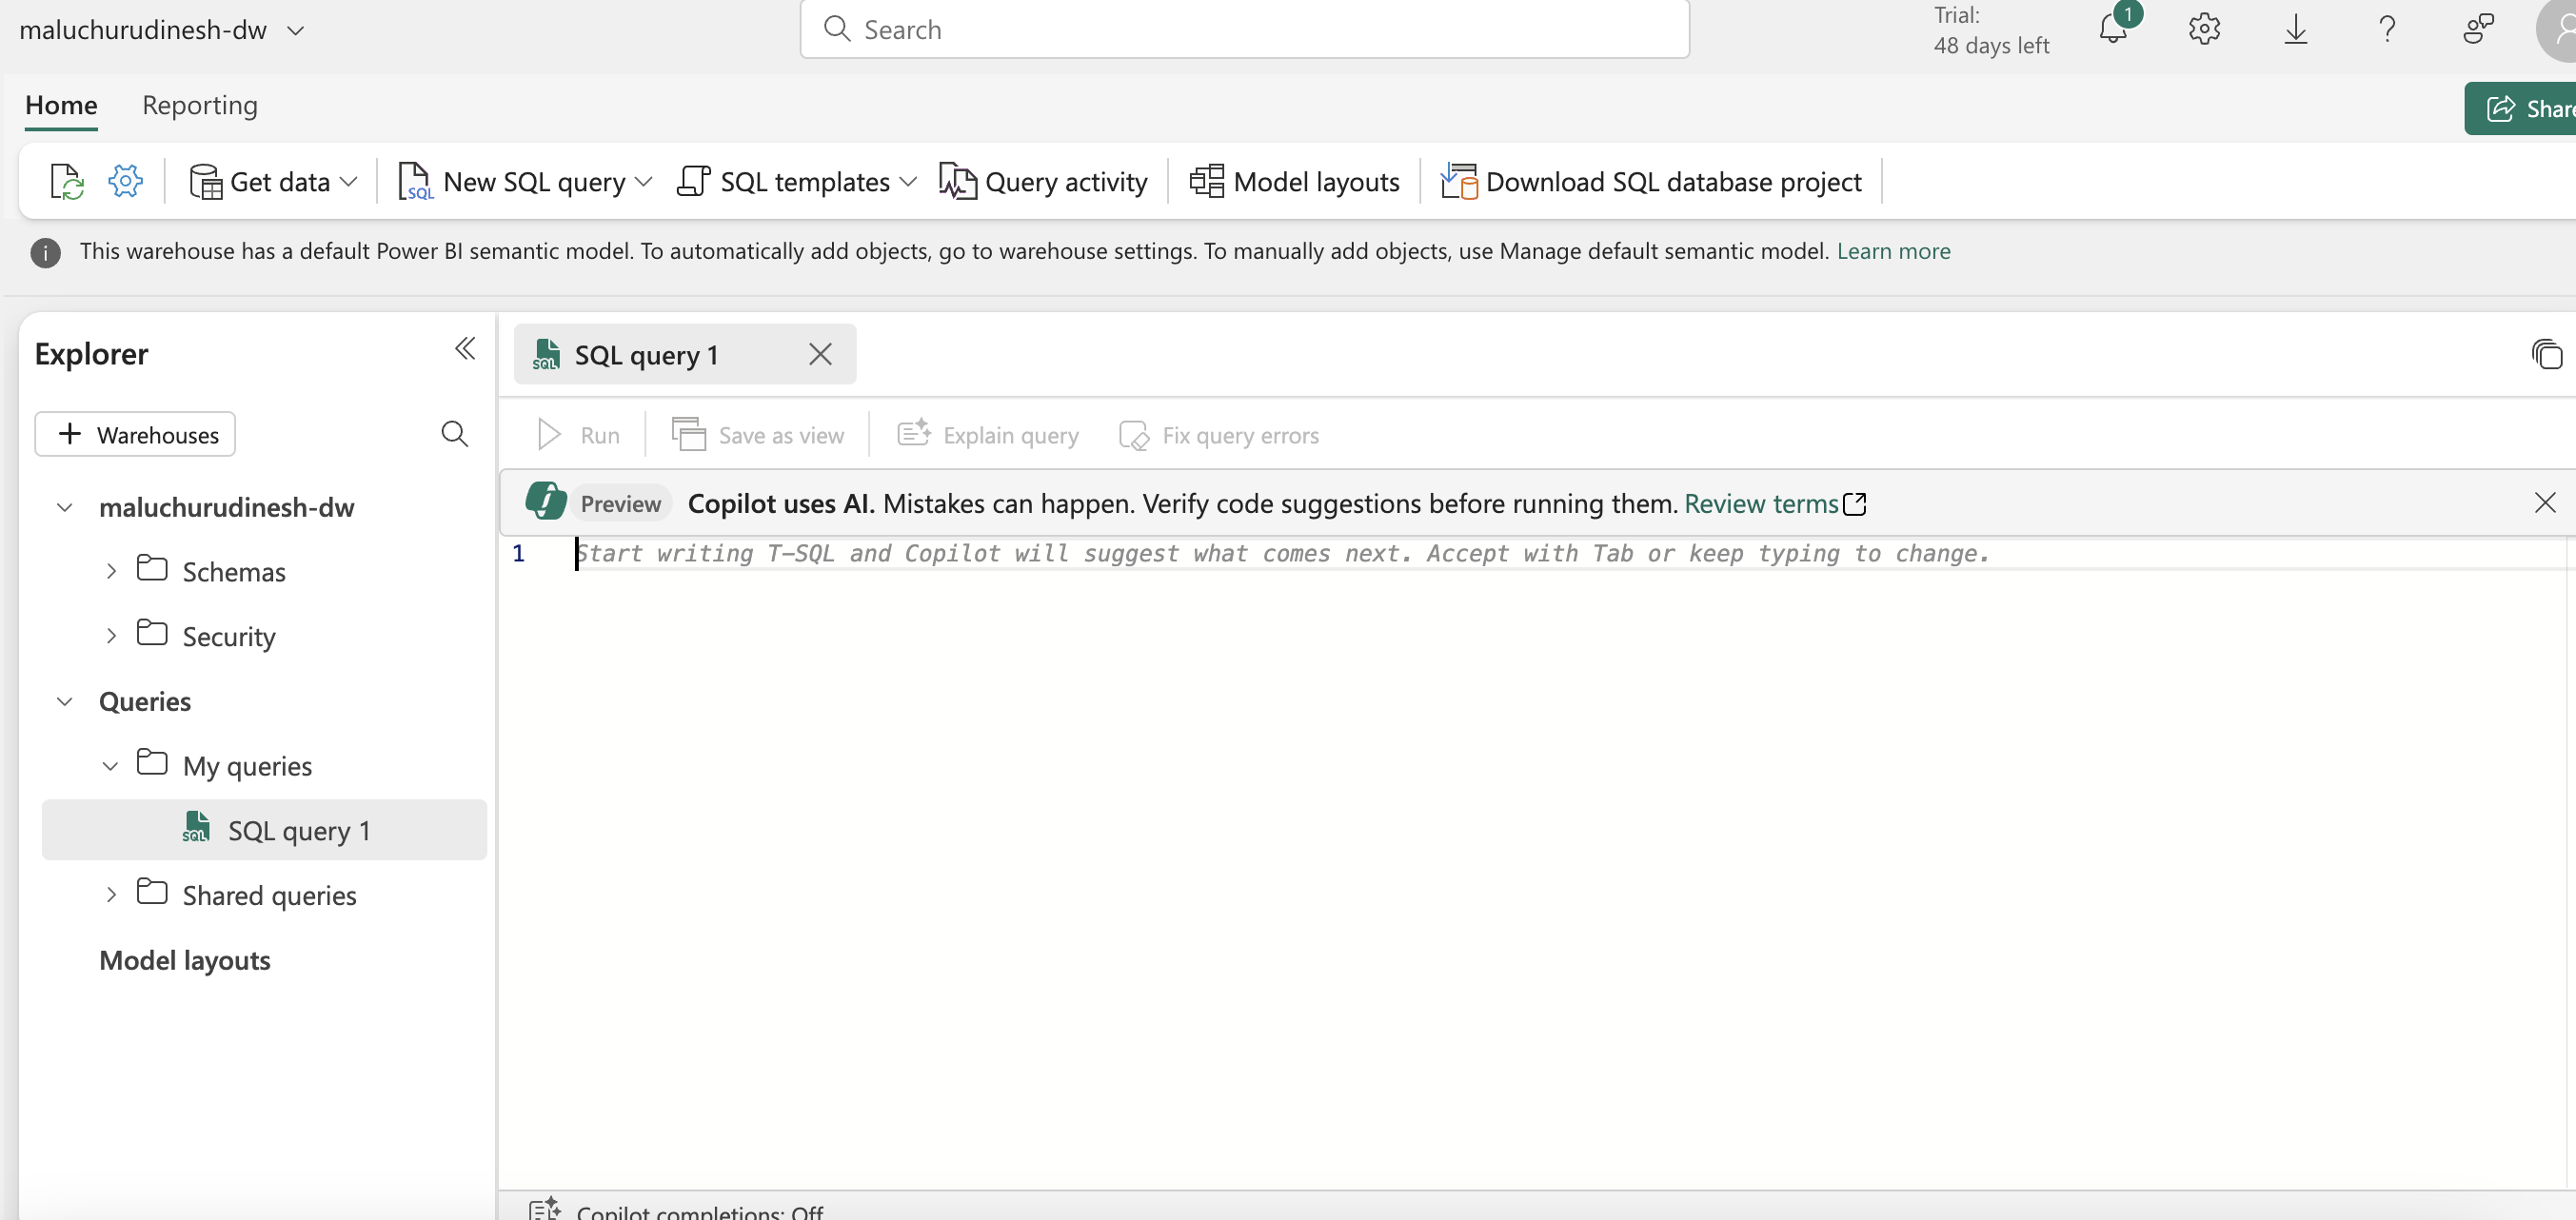The height and width of the screenshot is (1220, 2576).
Task: Click the Security folder label
Action: 229,637
